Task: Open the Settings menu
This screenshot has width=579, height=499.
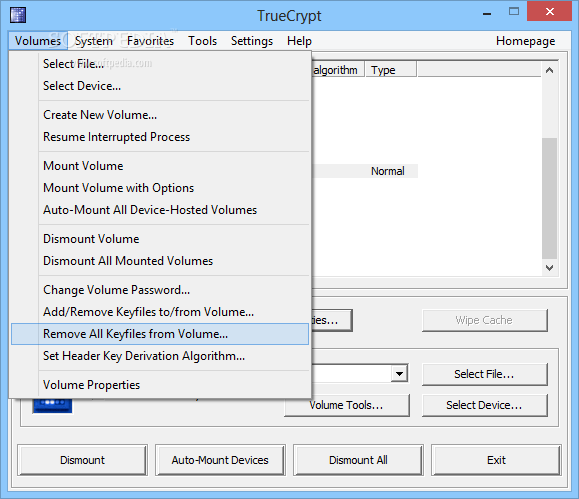Action: coord(252,41)
